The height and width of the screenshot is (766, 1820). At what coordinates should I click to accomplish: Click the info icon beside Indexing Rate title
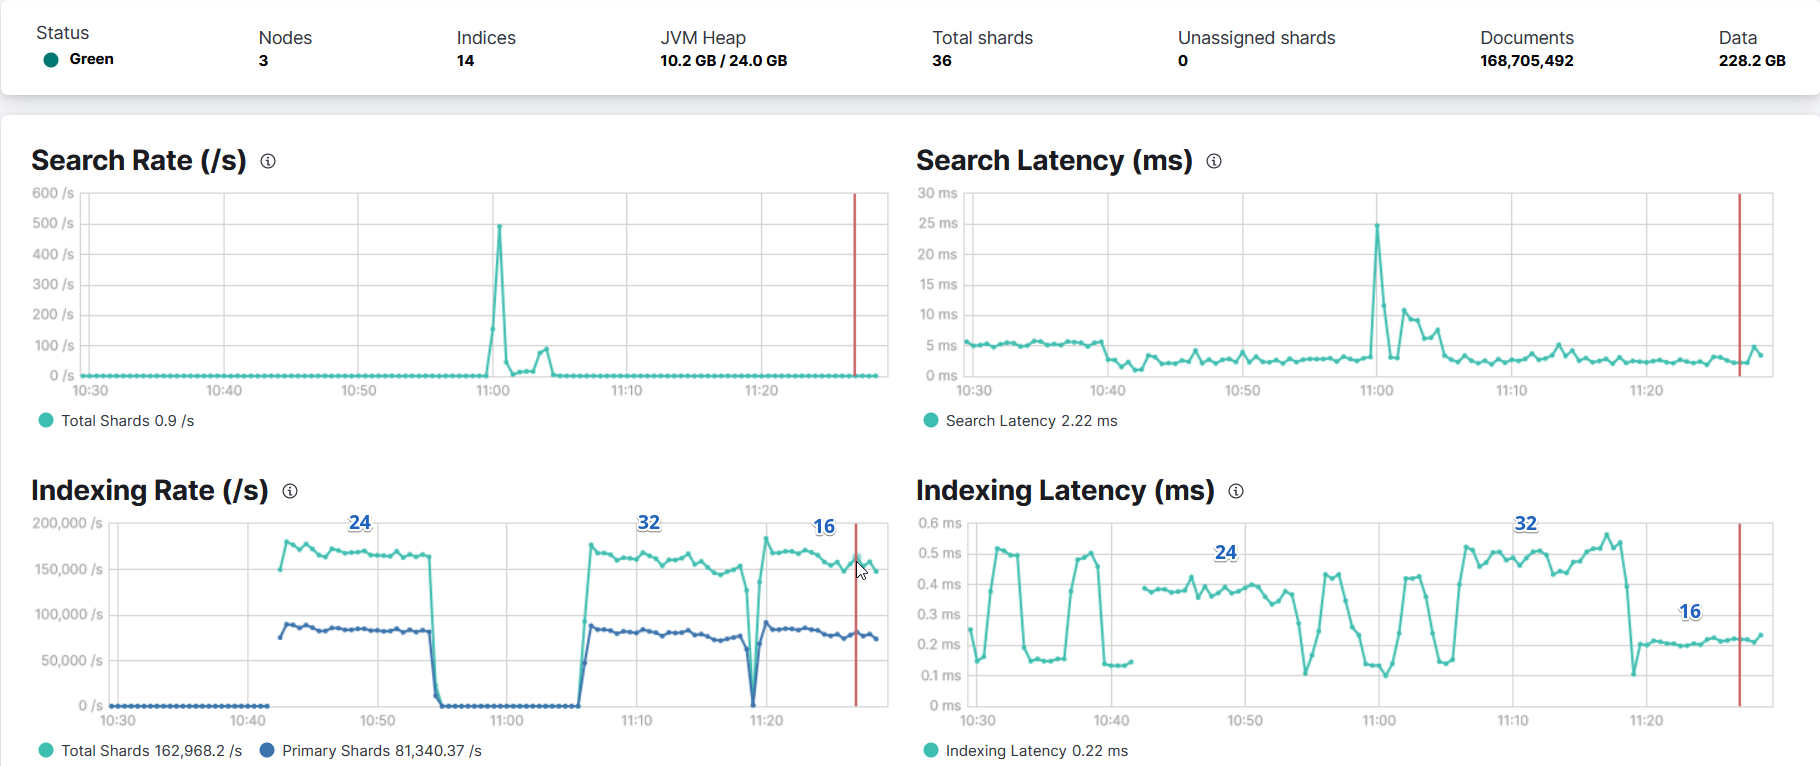tap(290, 491)
